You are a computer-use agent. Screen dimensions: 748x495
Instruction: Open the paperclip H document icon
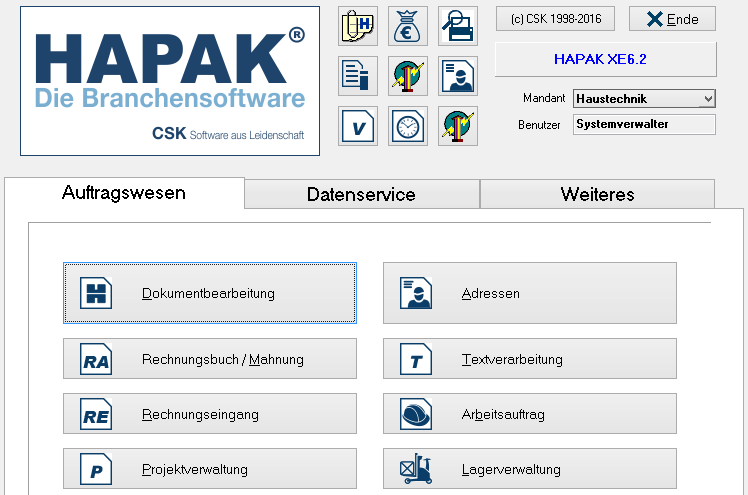coord(358,26)
